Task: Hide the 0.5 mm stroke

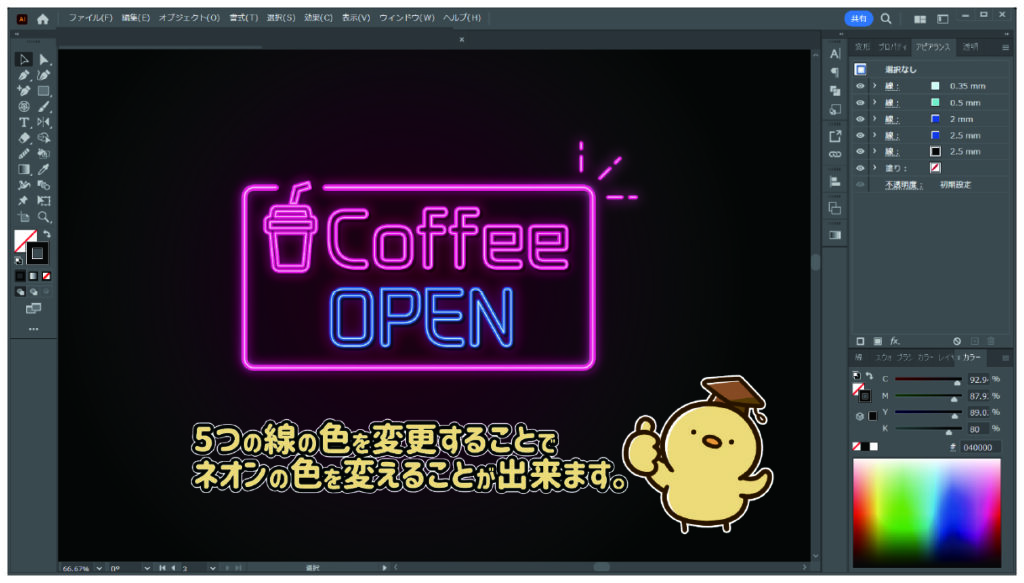Action: tap(860, 102)
